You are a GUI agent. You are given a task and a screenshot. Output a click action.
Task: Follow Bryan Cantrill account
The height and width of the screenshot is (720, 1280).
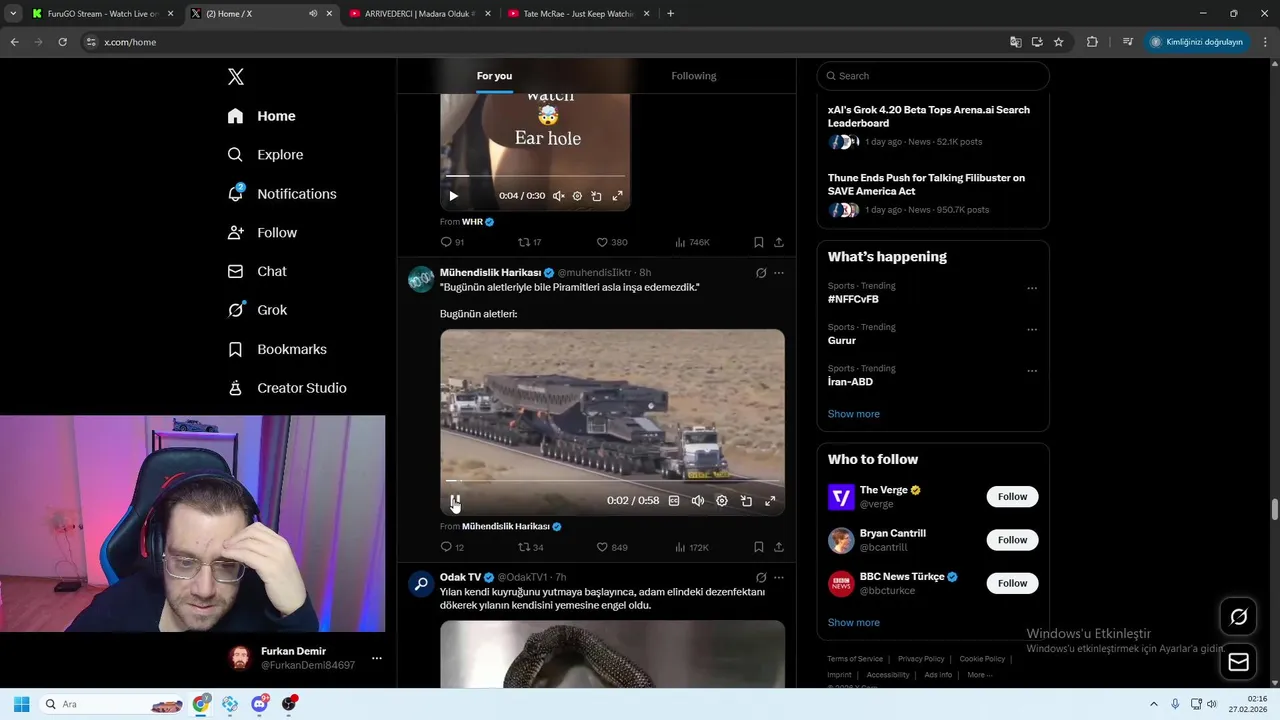(1012, 540)
